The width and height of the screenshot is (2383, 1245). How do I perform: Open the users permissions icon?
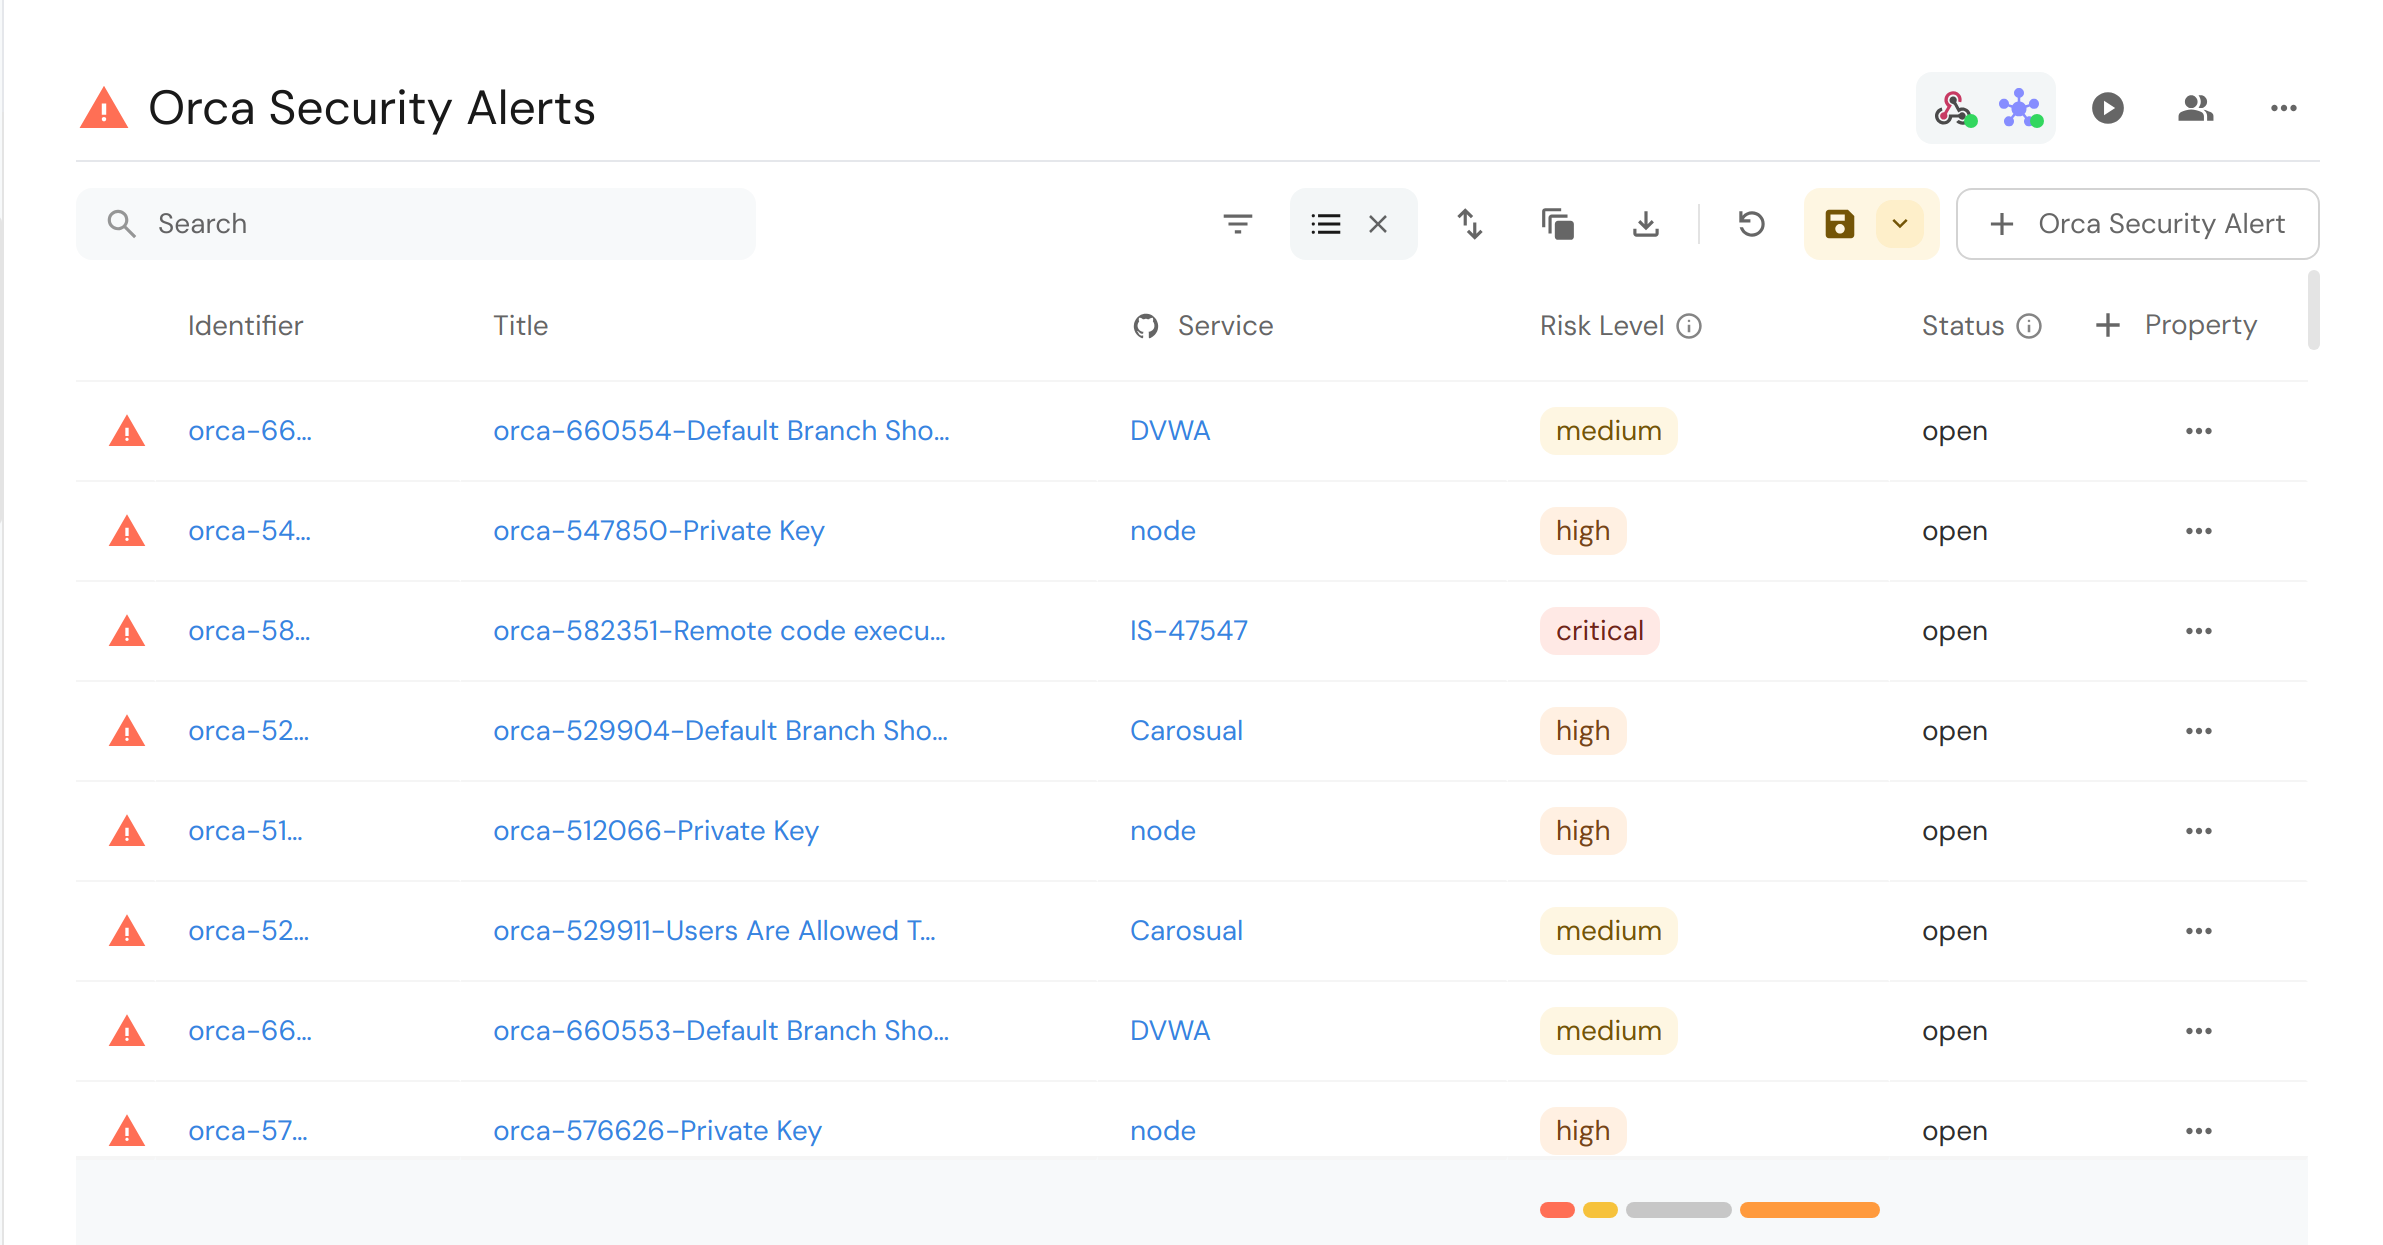[x=2195, y=108]
